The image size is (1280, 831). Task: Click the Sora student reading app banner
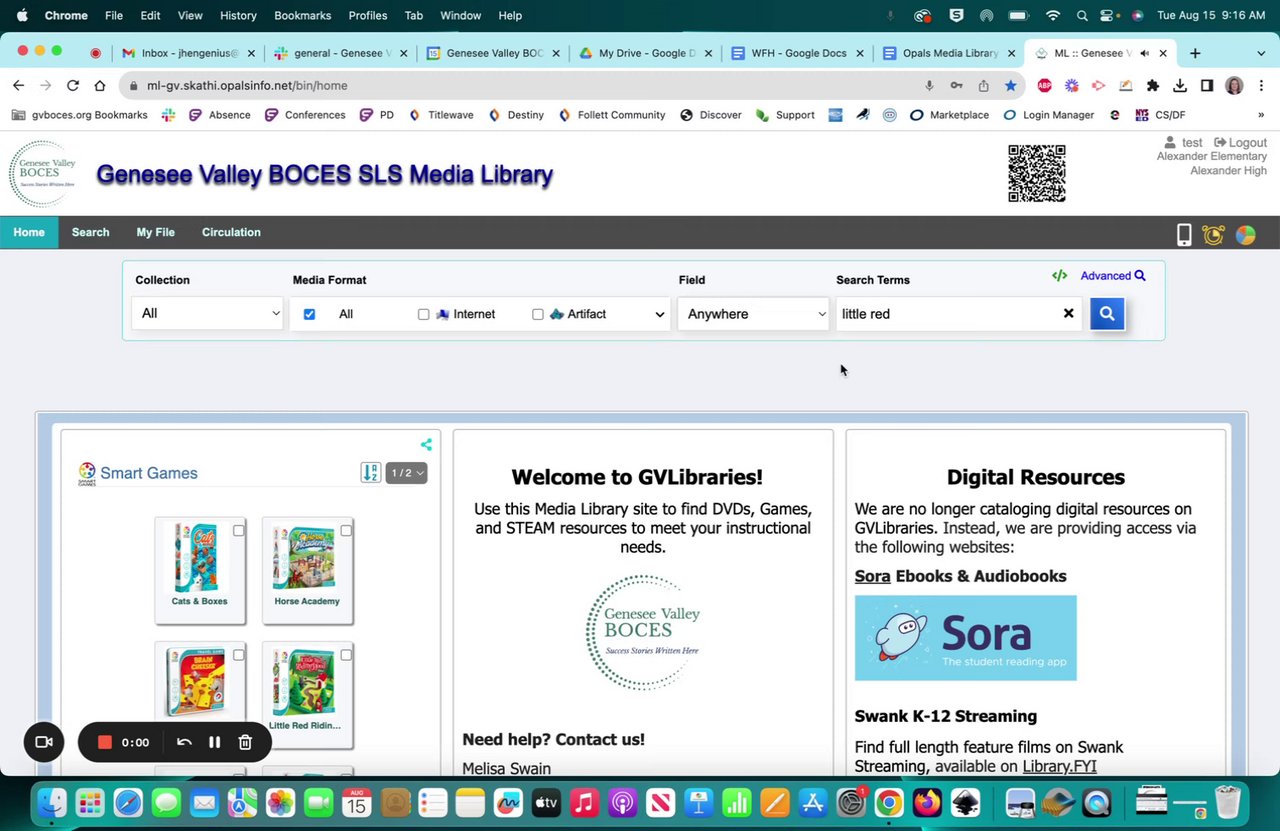tap(965, 638)
